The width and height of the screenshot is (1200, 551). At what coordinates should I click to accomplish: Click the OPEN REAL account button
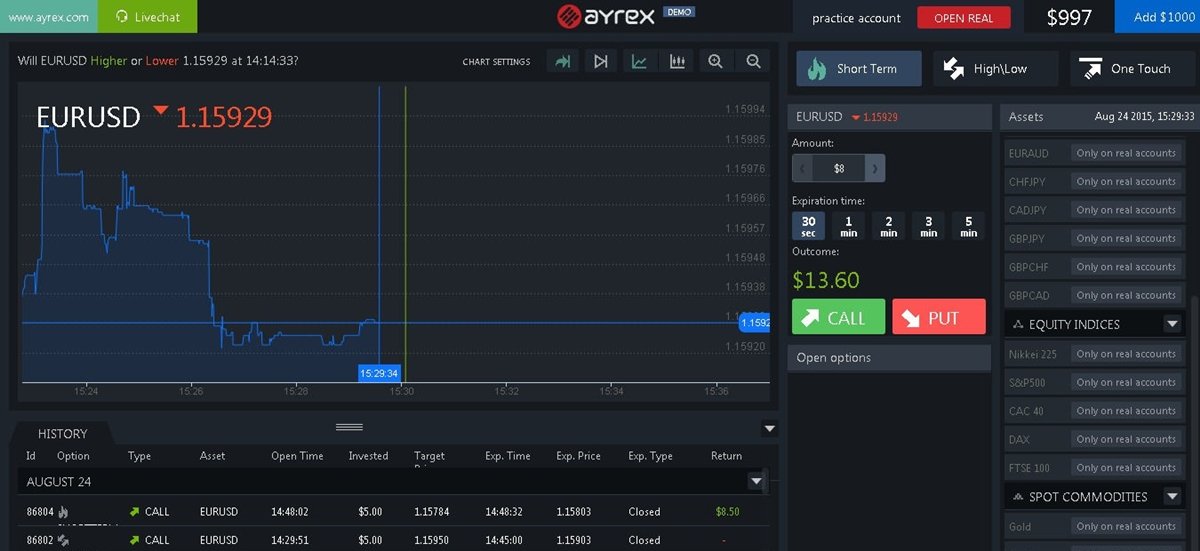point(963,18)
